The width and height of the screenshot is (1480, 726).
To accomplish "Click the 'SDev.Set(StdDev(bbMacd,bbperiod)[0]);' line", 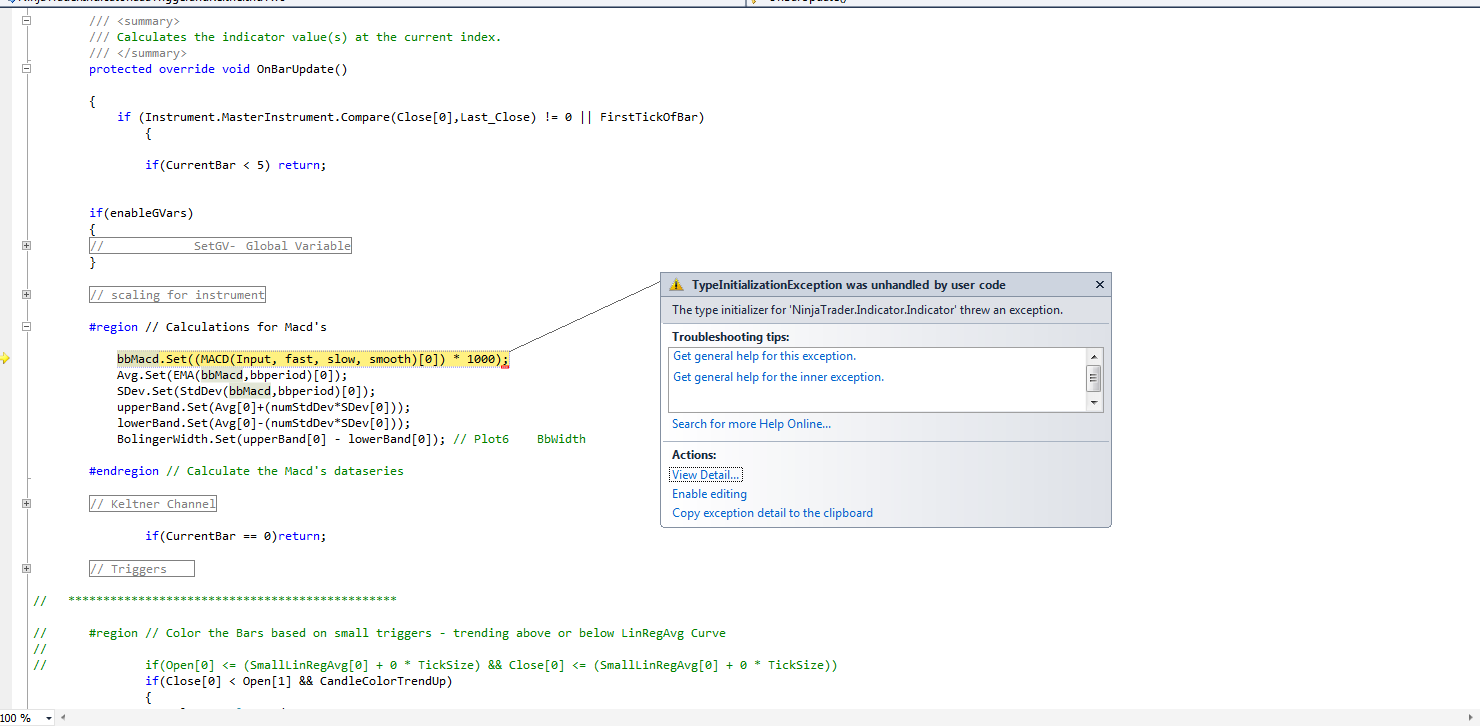I will pyautogui.click(x=246, y=391).
